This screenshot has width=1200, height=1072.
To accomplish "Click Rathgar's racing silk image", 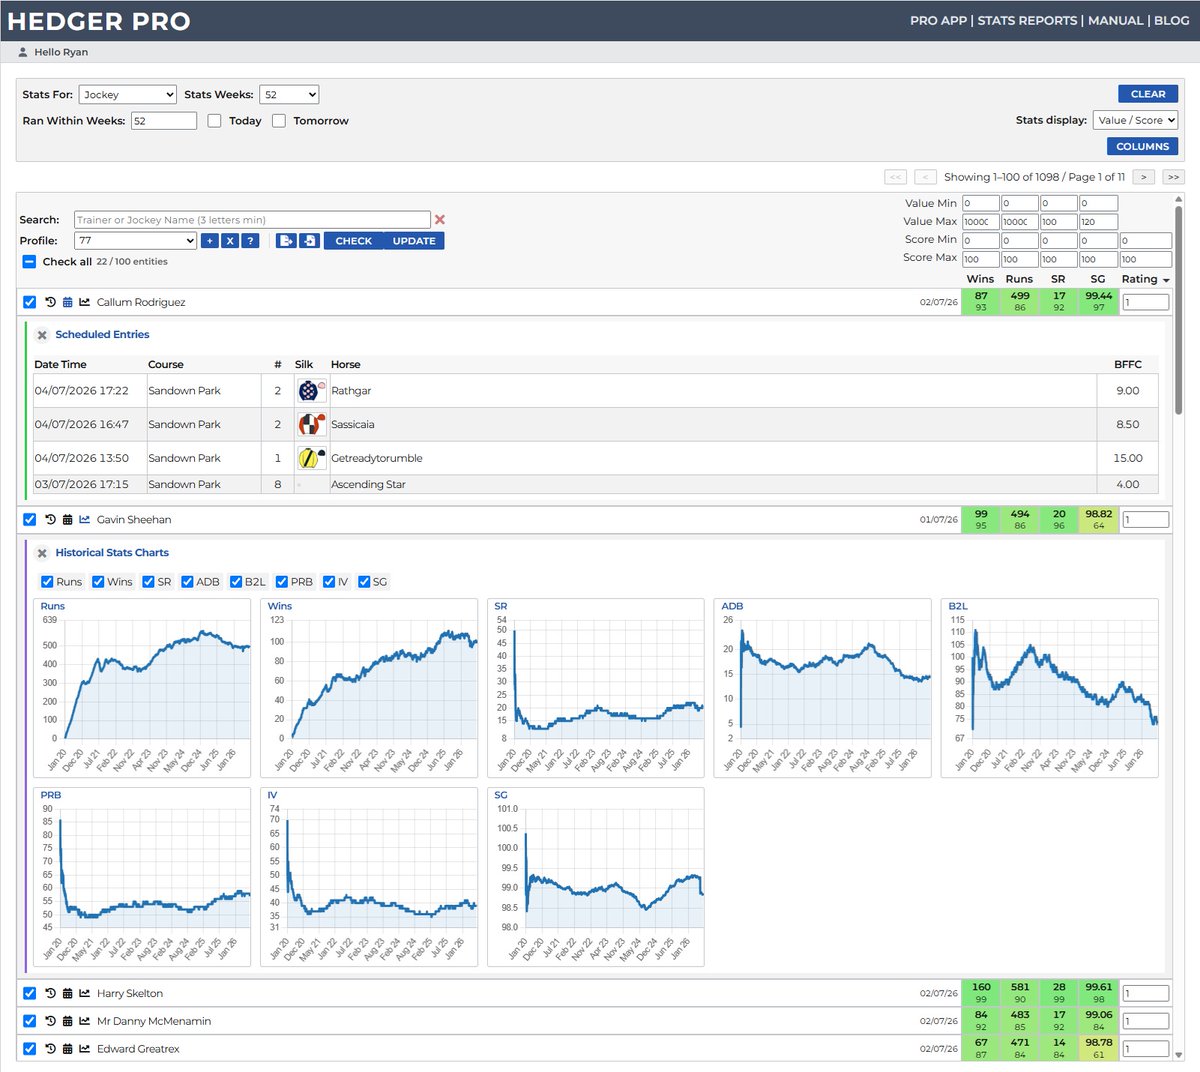I will click(x=311, y=391).
